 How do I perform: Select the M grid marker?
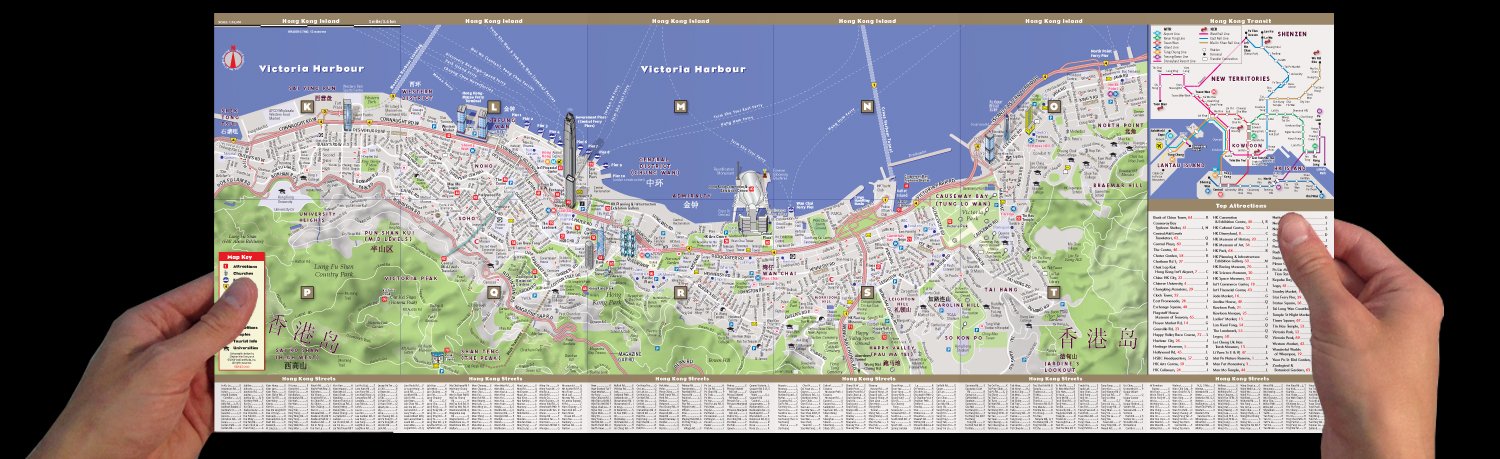pyautogui.click(x=680, y=106)
